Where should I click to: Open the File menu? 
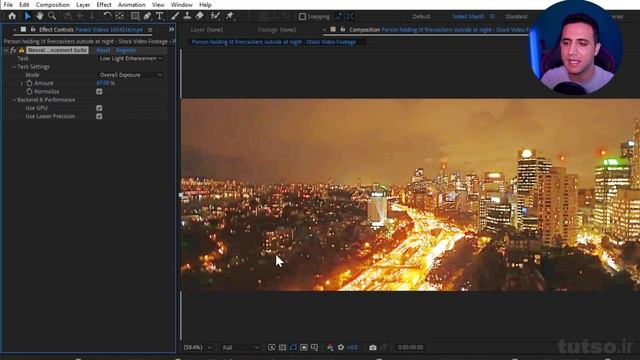pyautogui.click(x=8, y=5)
